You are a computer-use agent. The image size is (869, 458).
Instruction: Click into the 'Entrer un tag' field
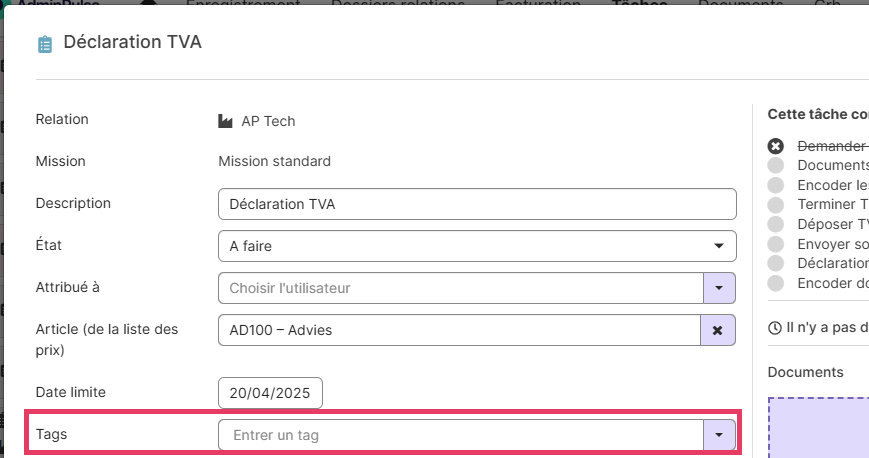(x=460, y=435)
